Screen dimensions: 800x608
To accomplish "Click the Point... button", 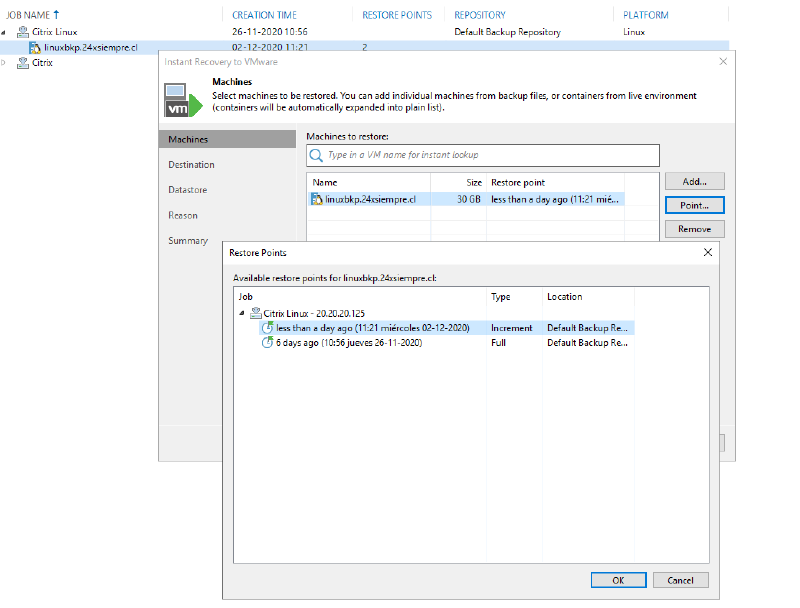I will pyautogui.click(x=694, y=206).
